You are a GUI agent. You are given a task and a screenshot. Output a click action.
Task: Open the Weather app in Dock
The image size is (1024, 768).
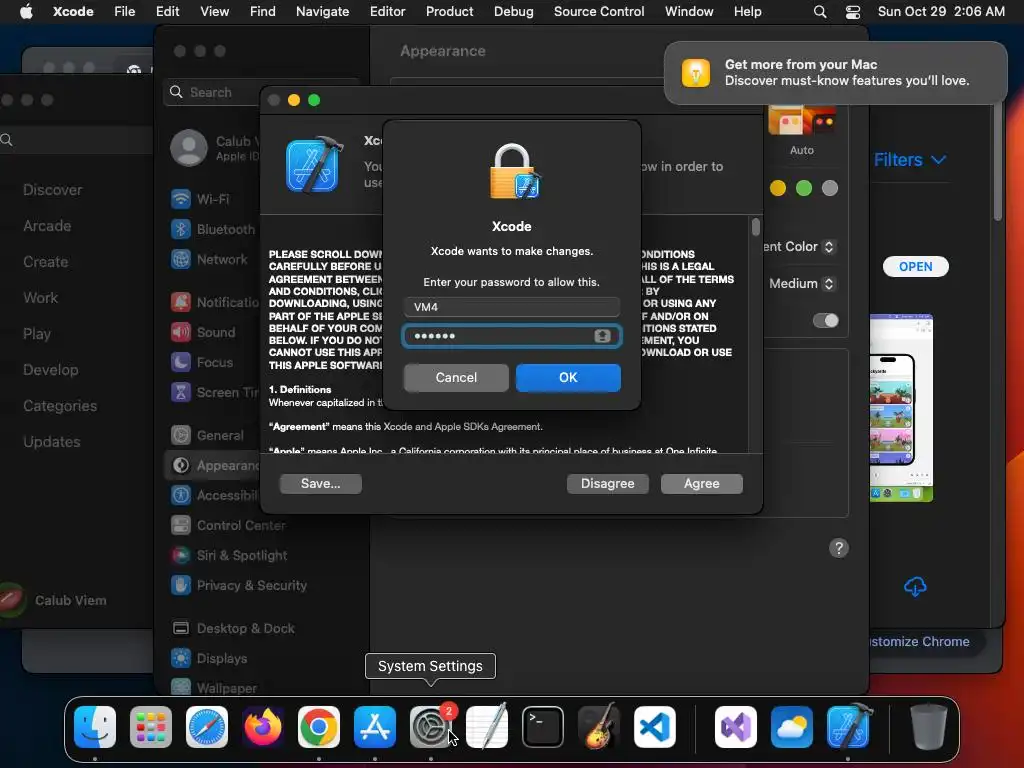pos(792,727)
